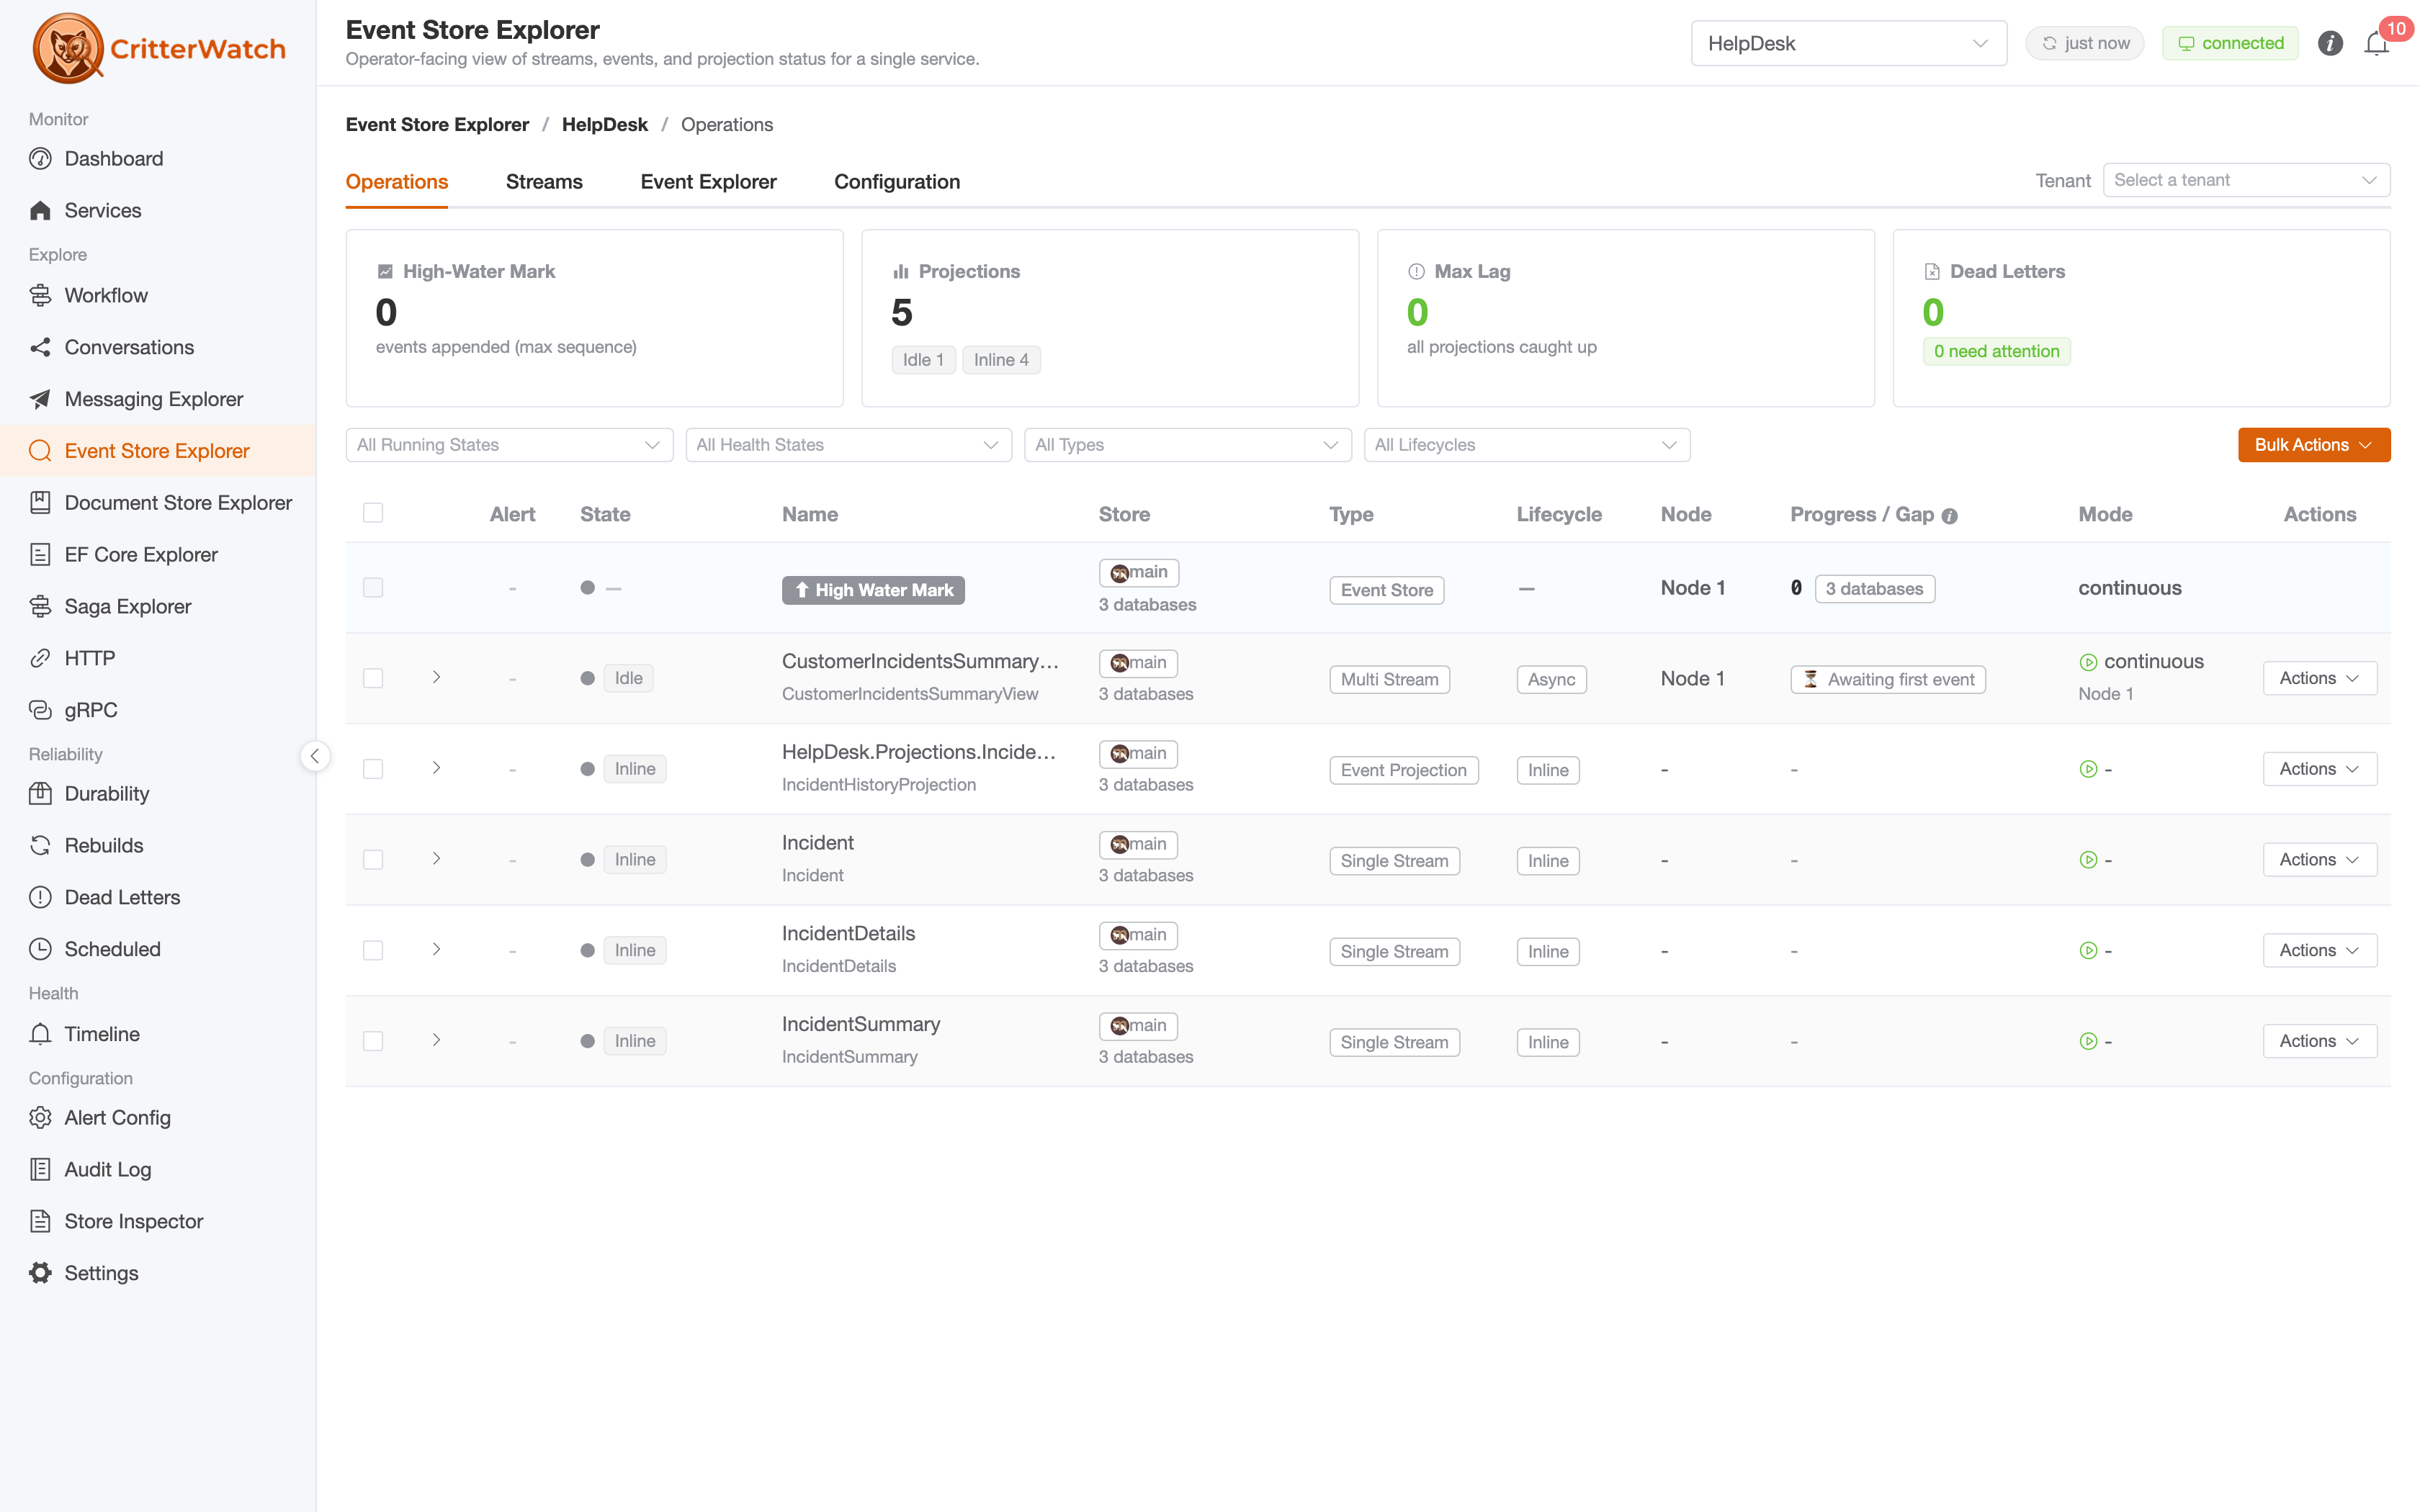2420x1512 pixels.
Task: Toggle the select-all checkbox in the table header
Action: pyautogui.click(x=373, y=513)
